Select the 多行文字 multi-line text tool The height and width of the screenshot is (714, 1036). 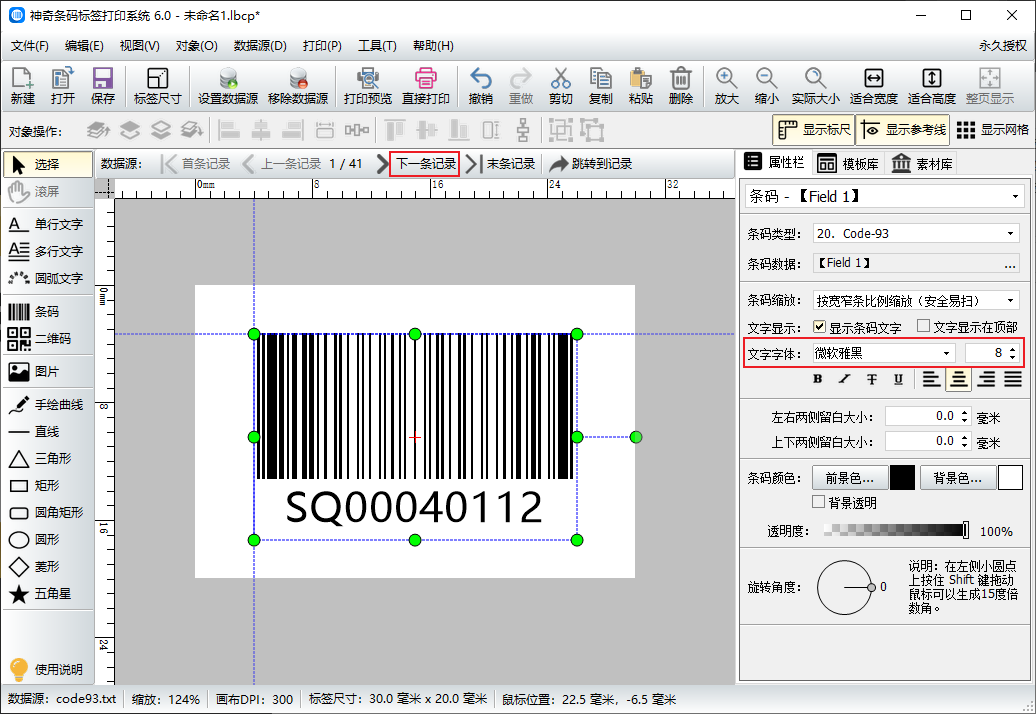click(46, 252)
